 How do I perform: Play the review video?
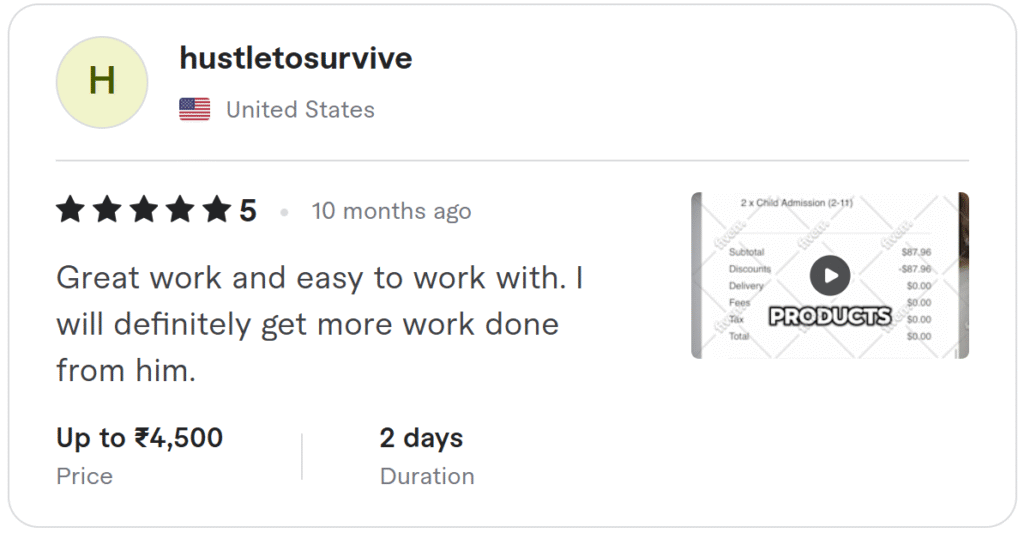(829, 275)
